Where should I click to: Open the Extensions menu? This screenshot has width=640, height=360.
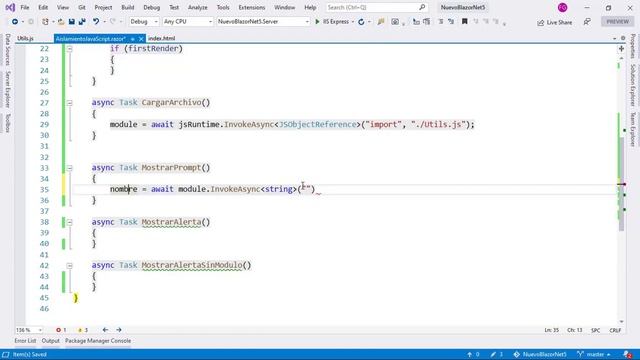tap(251, 7)
